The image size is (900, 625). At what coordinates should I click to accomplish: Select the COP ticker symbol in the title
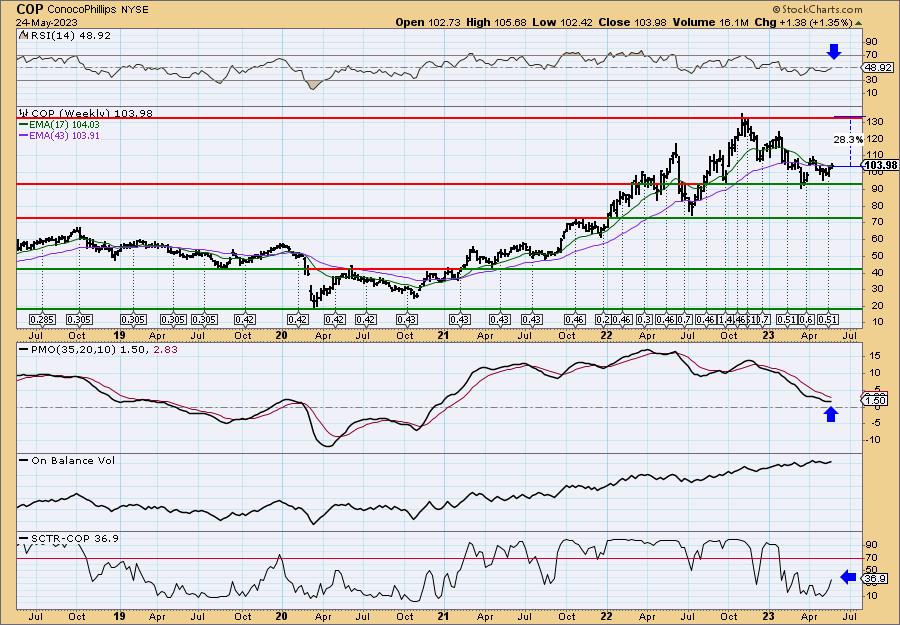[x=30, y=9]
